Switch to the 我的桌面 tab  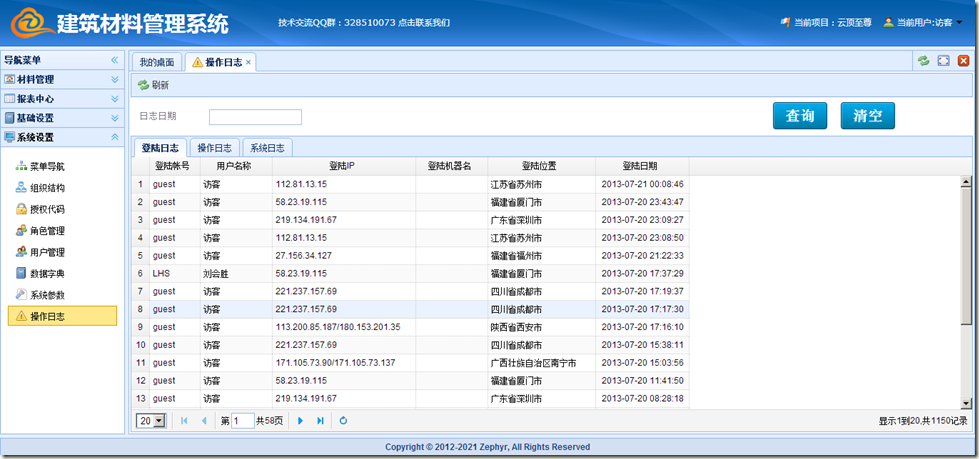coord(157,63)
